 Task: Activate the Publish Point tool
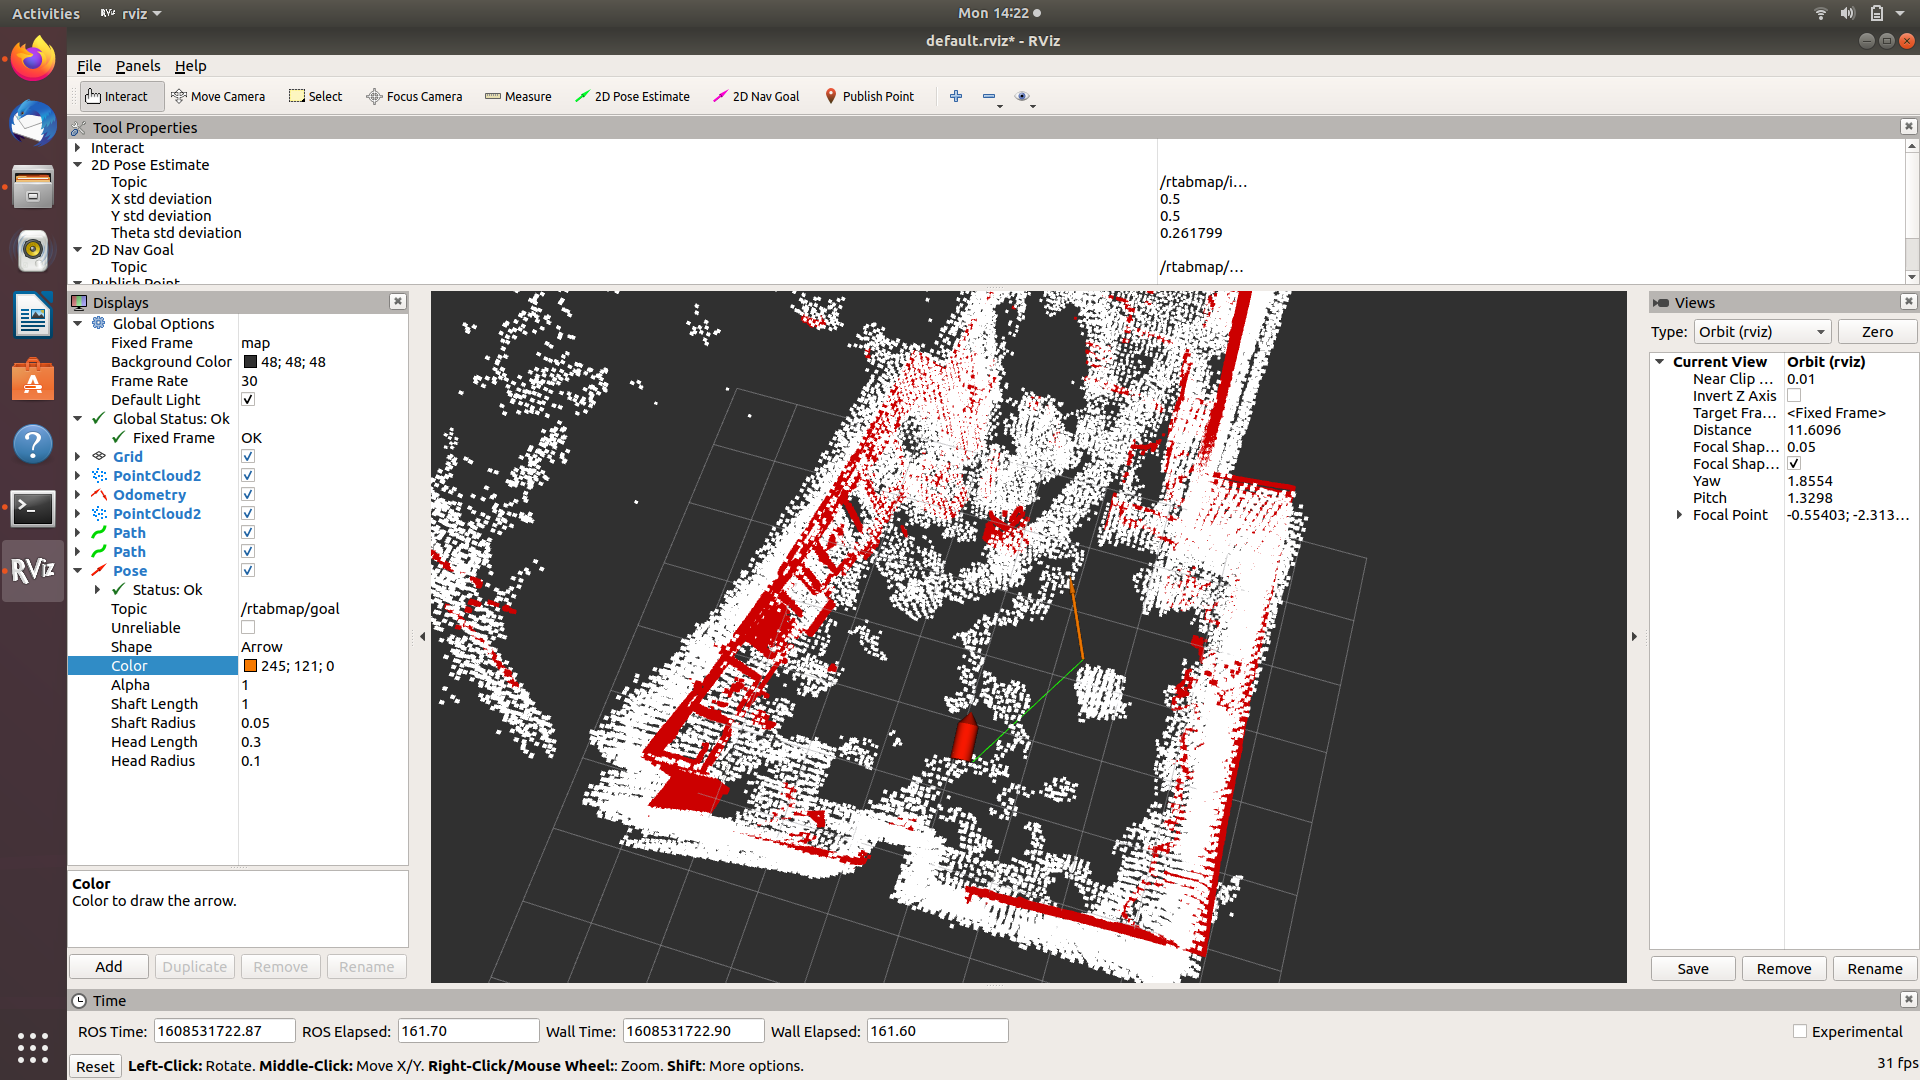(x=869, y=96)
